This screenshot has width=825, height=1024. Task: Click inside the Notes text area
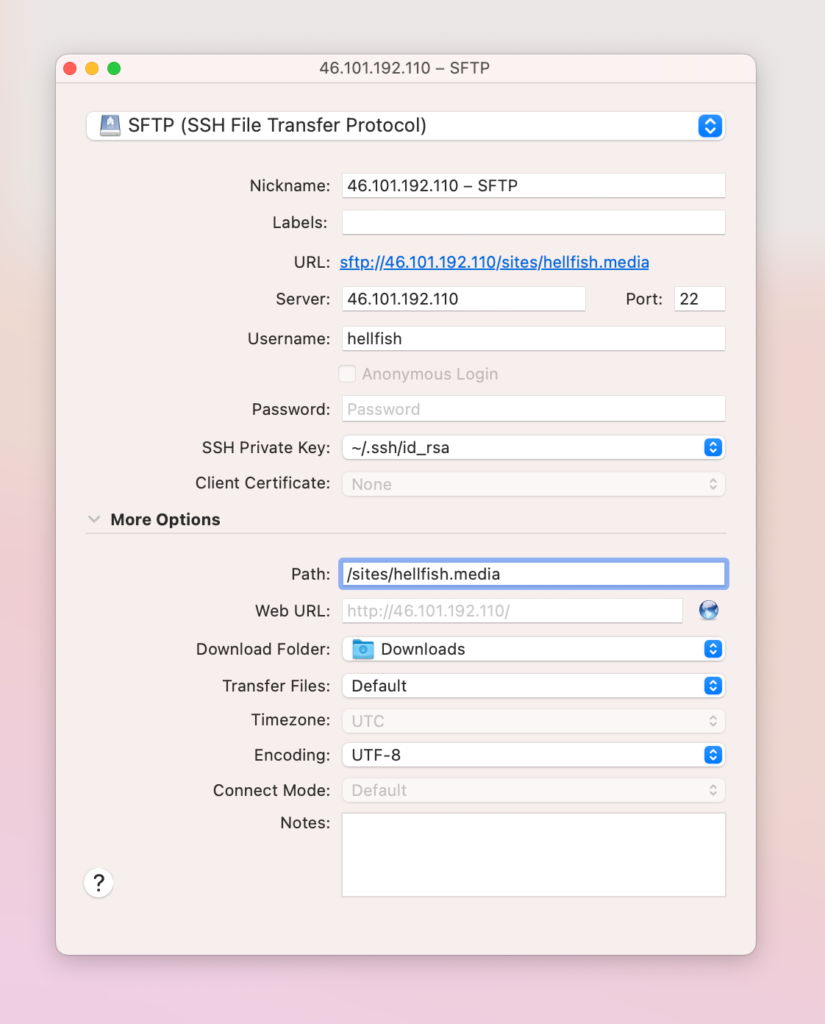point(533,855)
